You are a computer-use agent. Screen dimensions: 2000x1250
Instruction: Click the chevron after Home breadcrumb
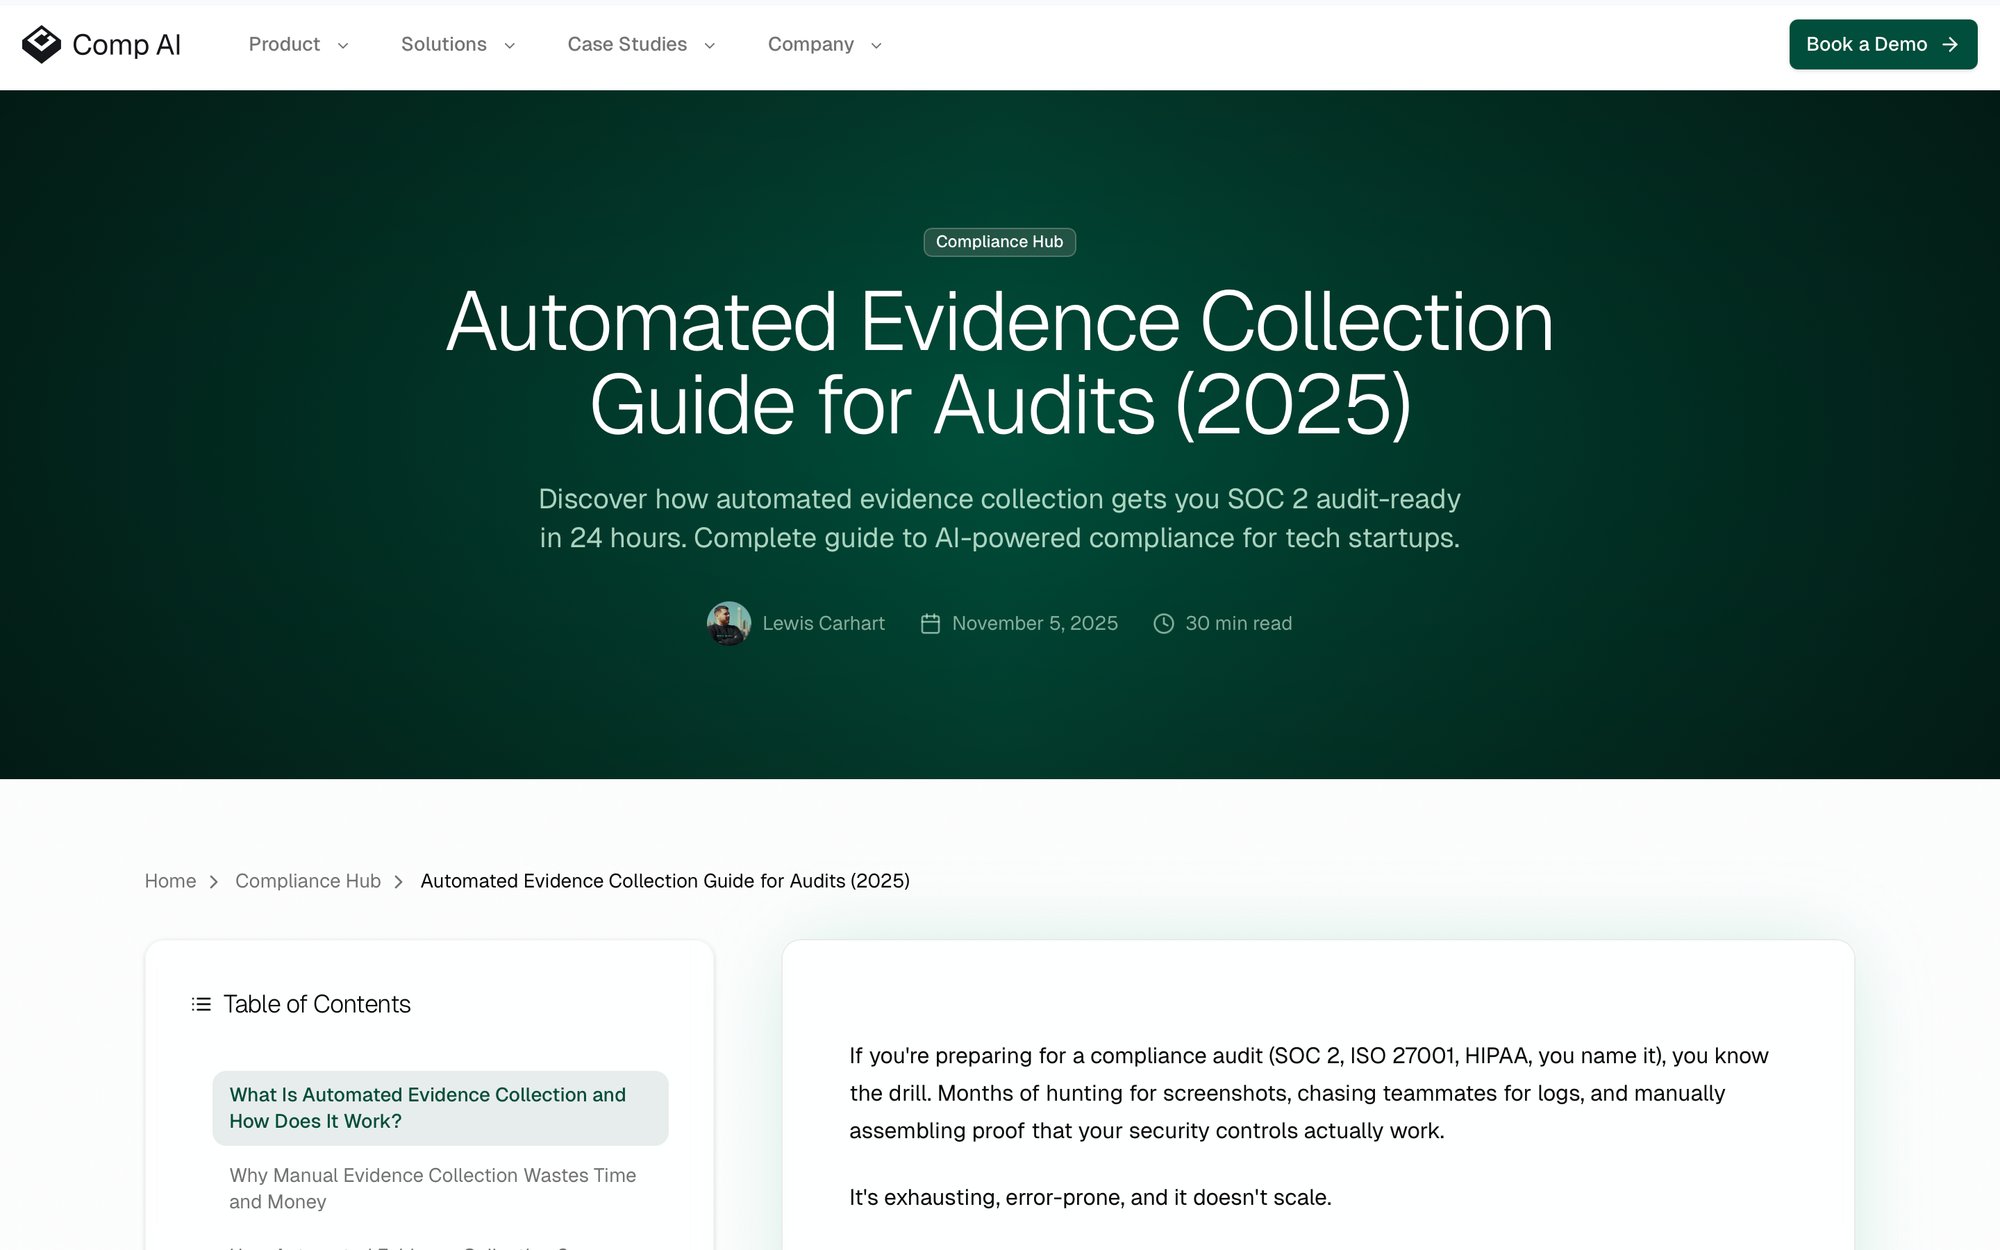pos(214,882)
